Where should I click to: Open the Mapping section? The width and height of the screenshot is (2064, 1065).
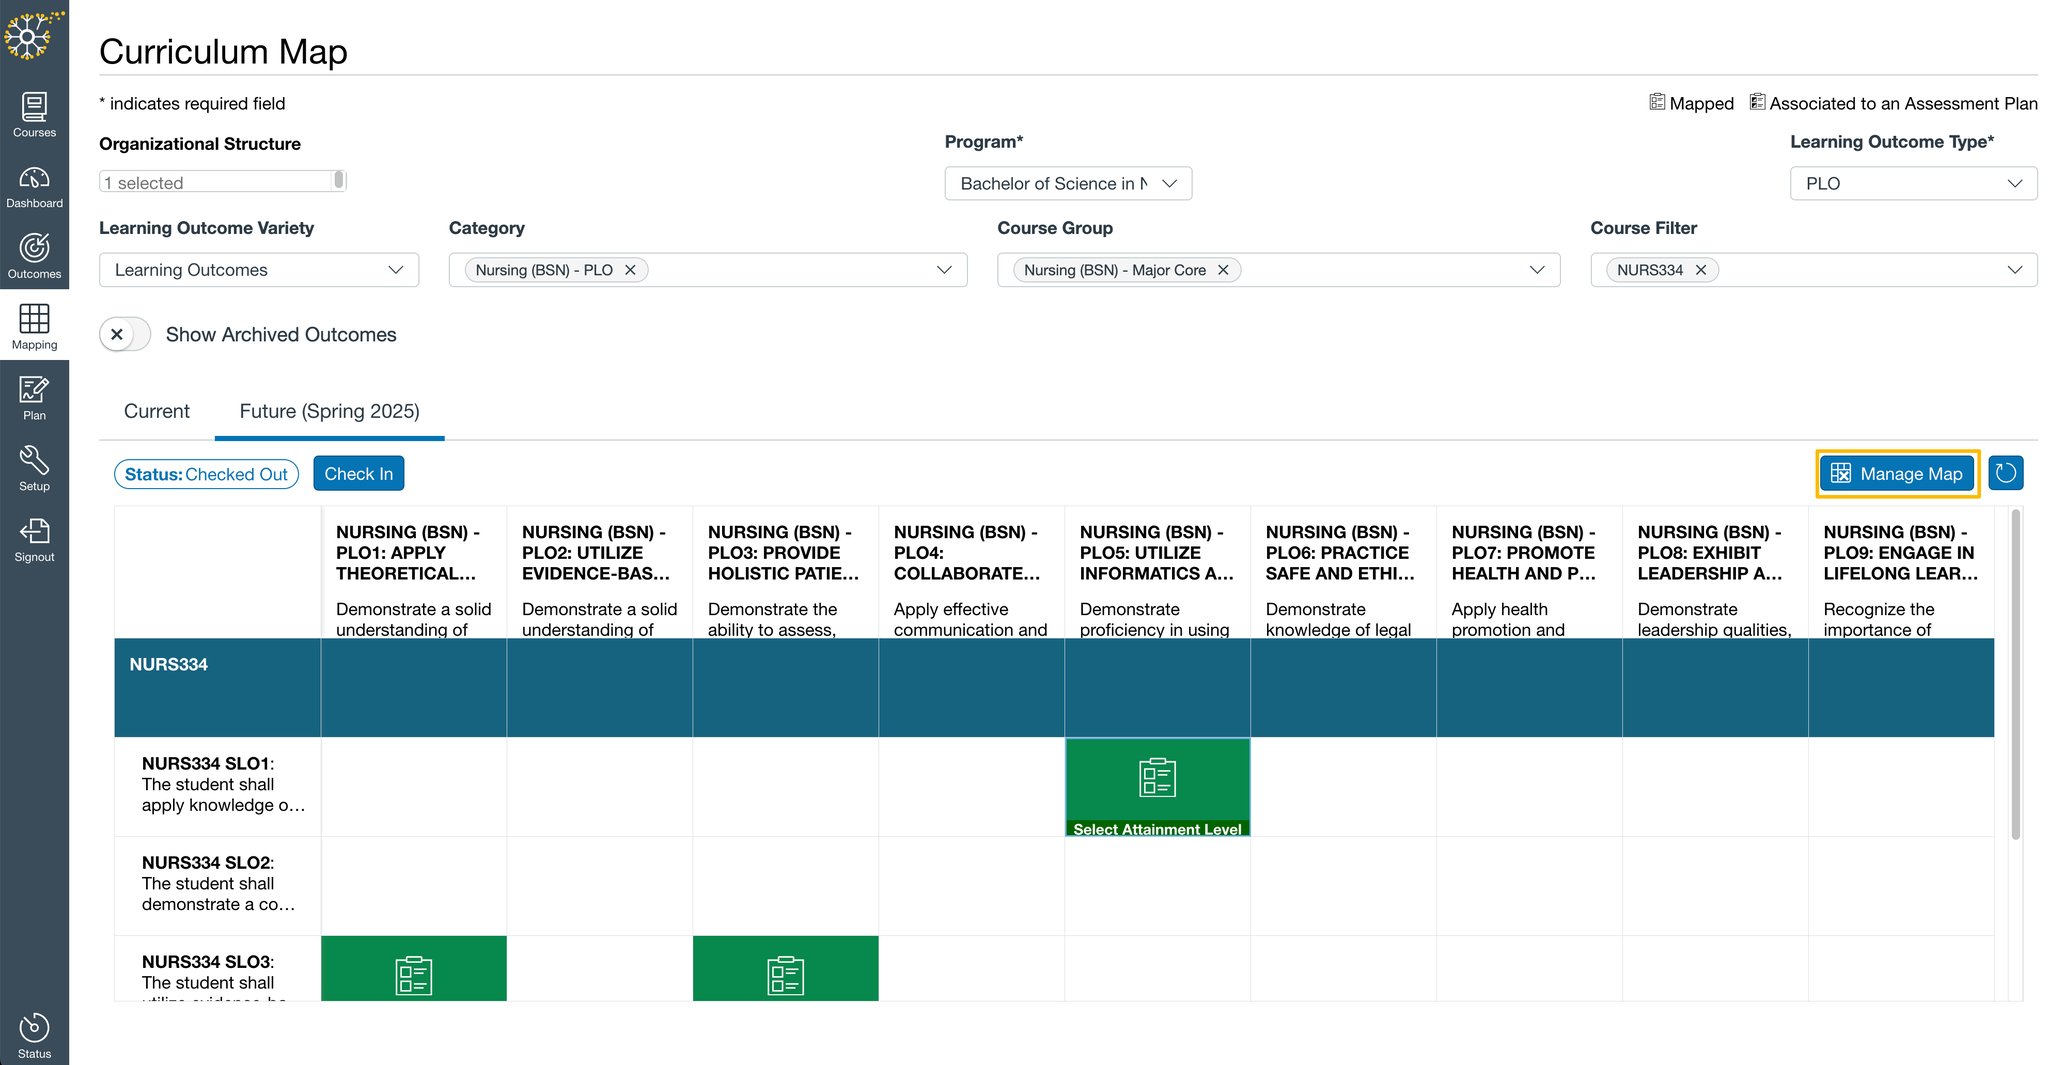click(34, 327)
